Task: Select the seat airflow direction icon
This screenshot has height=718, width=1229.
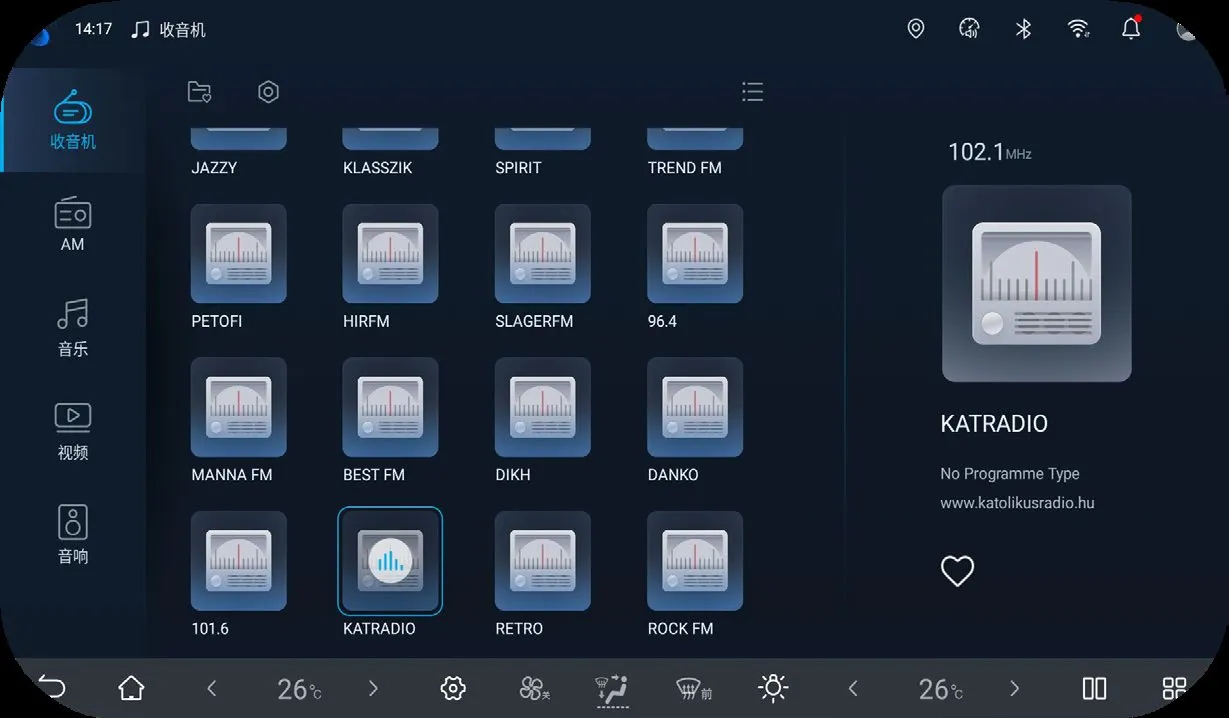Action: [x=613, y=689]
